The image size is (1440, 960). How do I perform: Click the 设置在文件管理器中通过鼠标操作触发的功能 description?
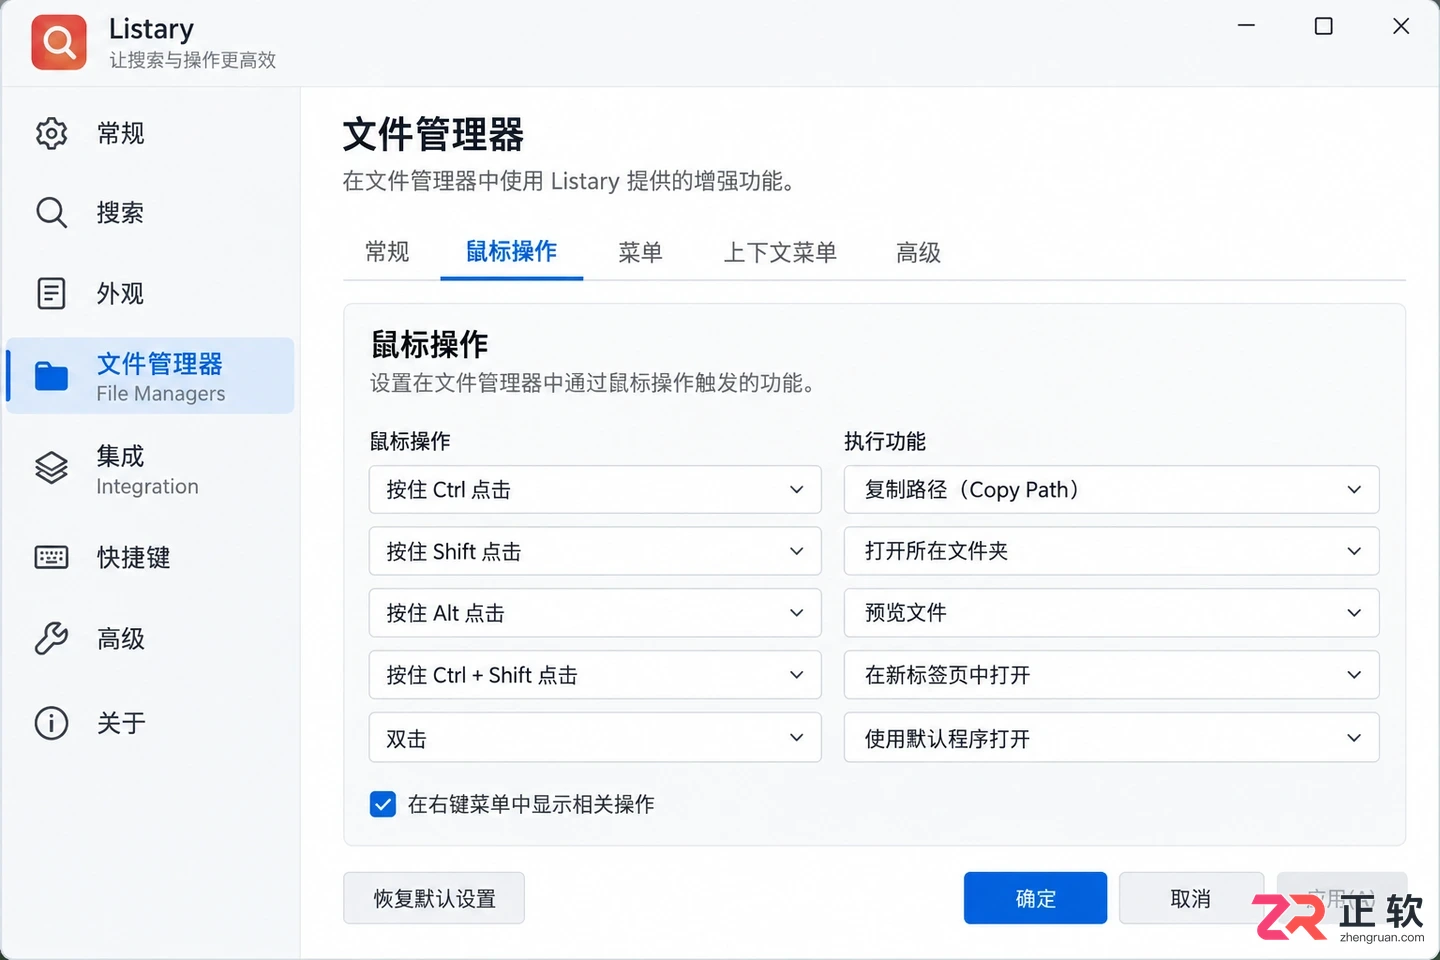pos(596,383)
